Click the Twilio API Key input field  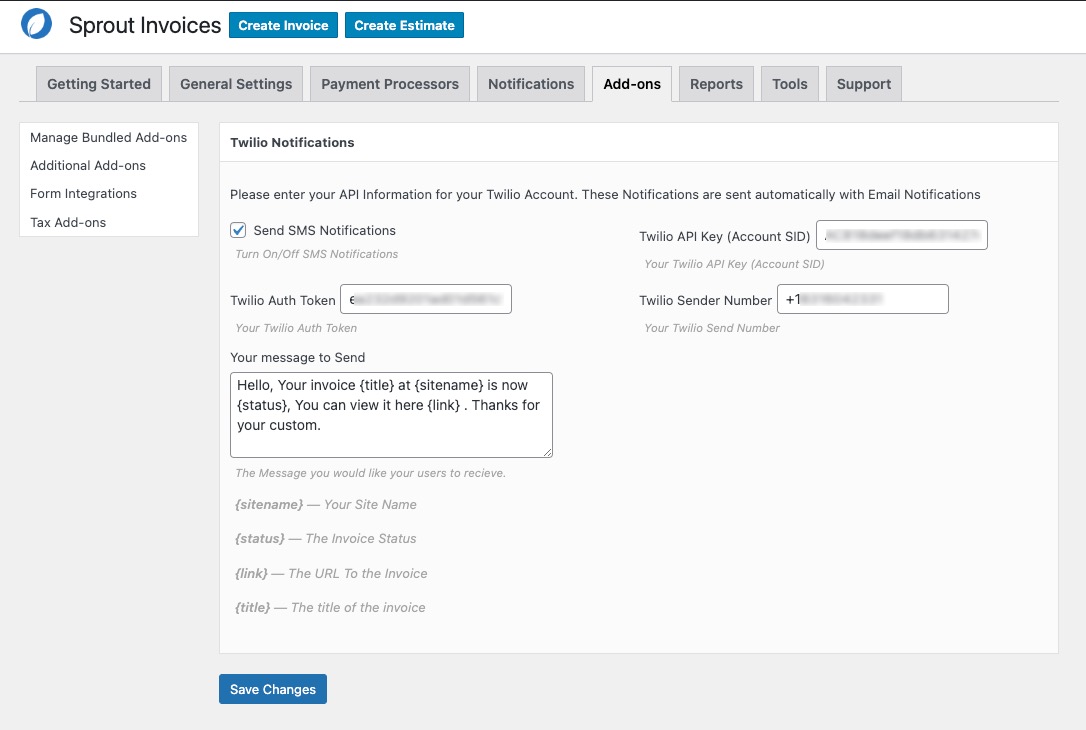tap(901, 236)
